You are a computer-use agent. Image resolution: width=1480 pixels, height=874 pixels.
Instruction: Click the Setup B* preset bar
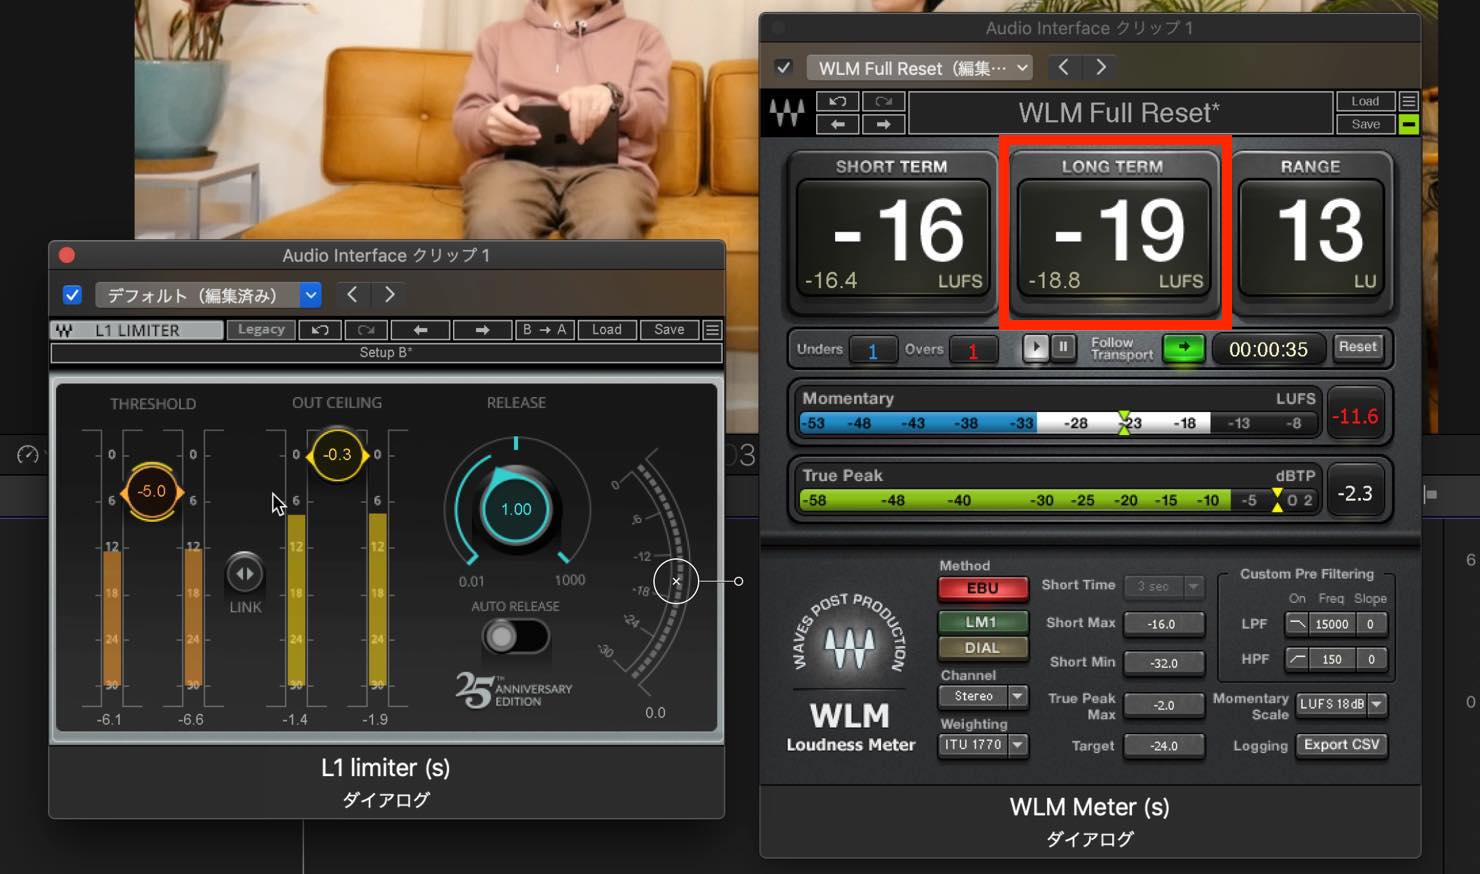click(x=386, y=353)
